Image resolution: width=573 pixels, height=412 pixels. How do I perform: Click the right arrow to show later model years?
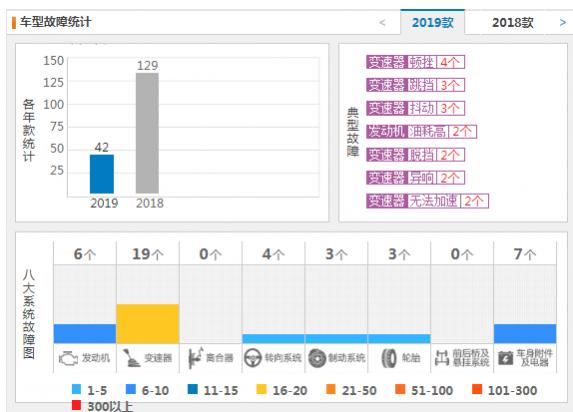563,23
